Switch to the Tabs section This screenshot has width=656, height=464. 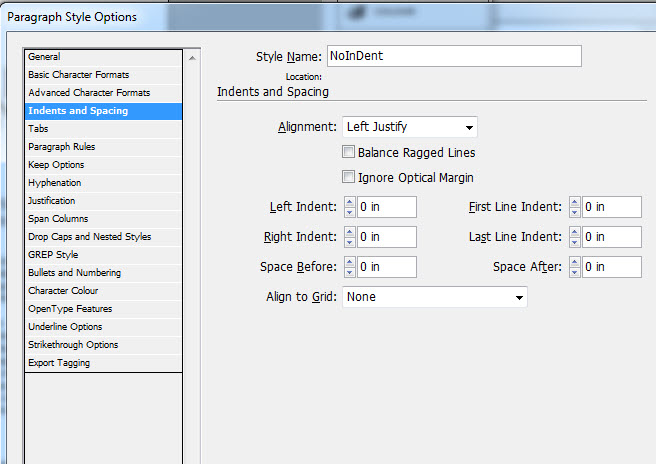[39, 129]
